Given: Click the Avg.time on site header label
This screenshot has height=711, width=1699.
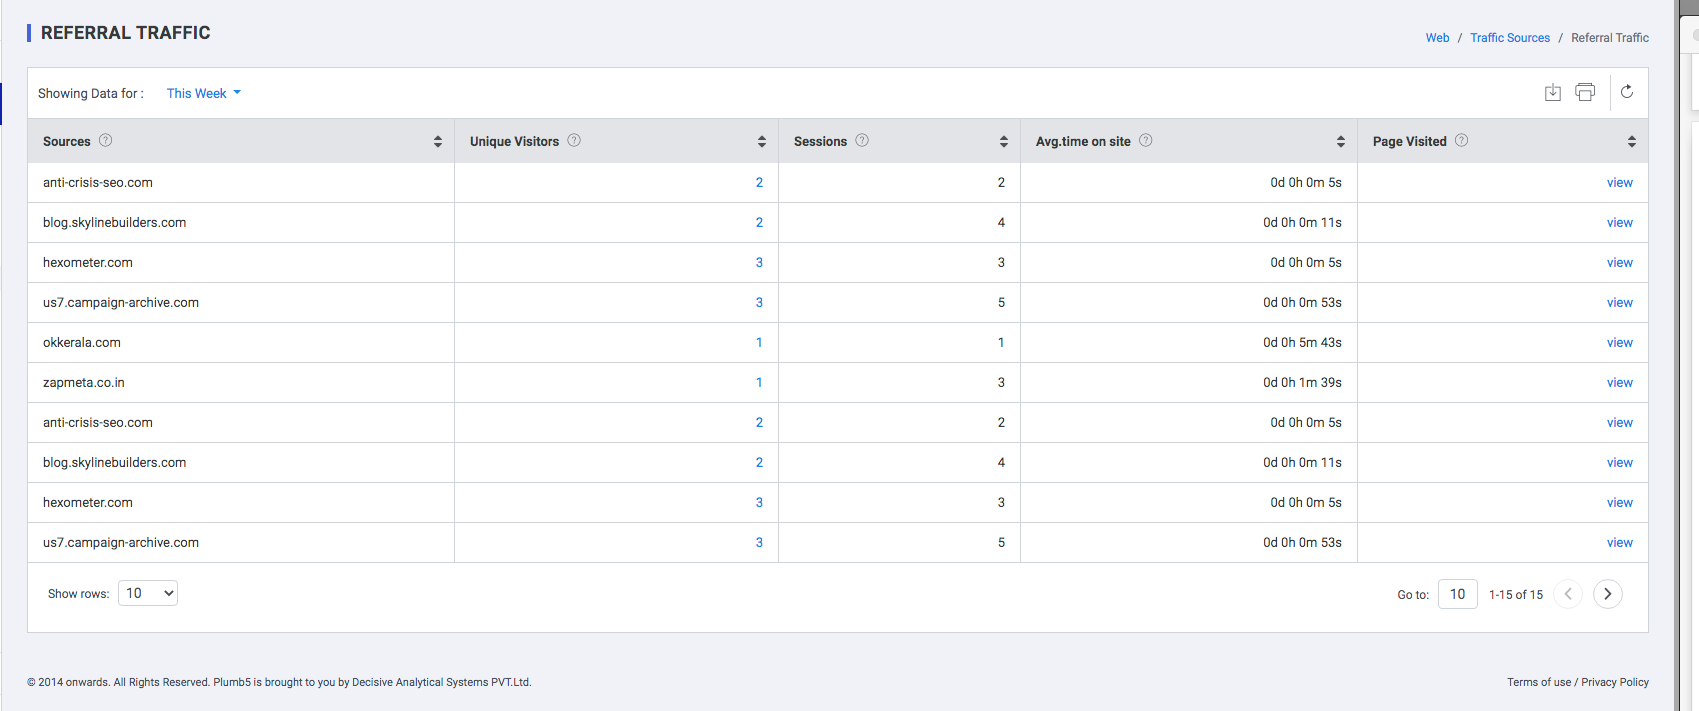Looking at the screenshot, I should point(1083,142).
